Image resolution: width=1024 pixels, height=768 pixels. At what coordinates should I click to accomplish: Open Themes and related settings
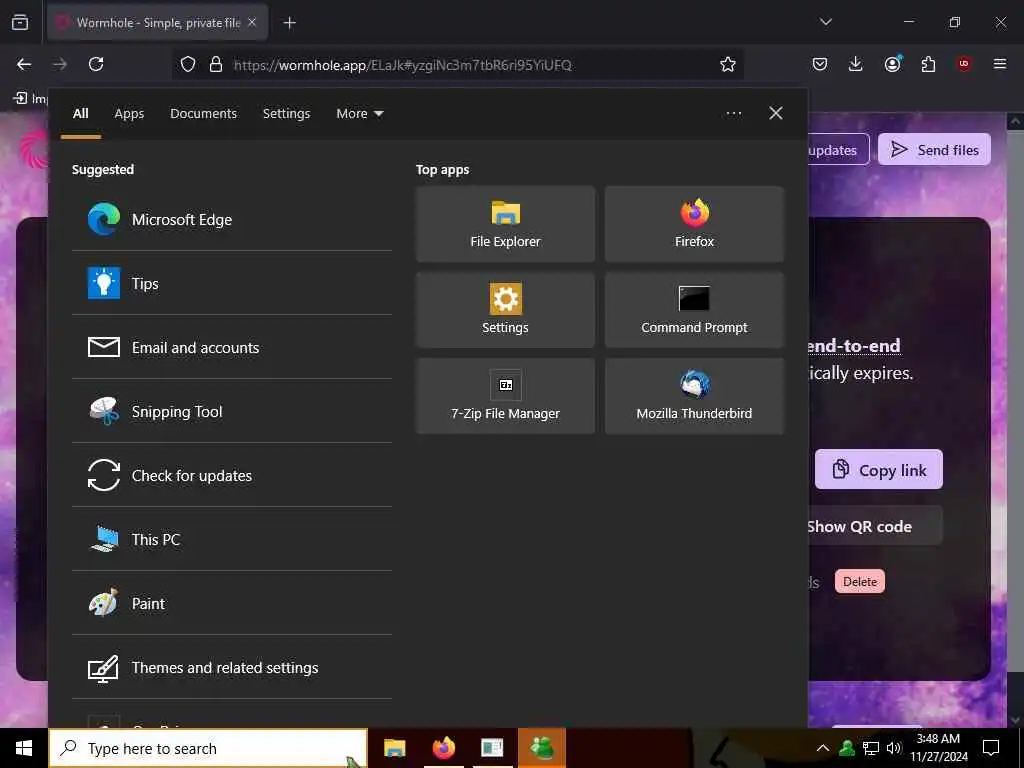coord(231,667)
